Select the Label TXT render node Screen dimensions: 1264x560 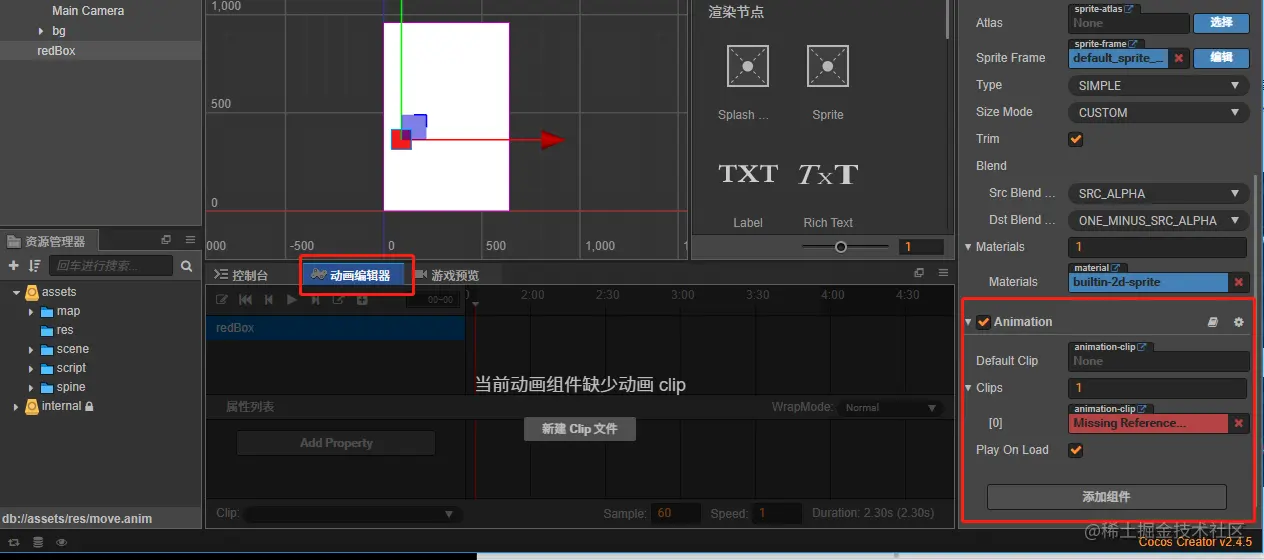pos(748,174)
